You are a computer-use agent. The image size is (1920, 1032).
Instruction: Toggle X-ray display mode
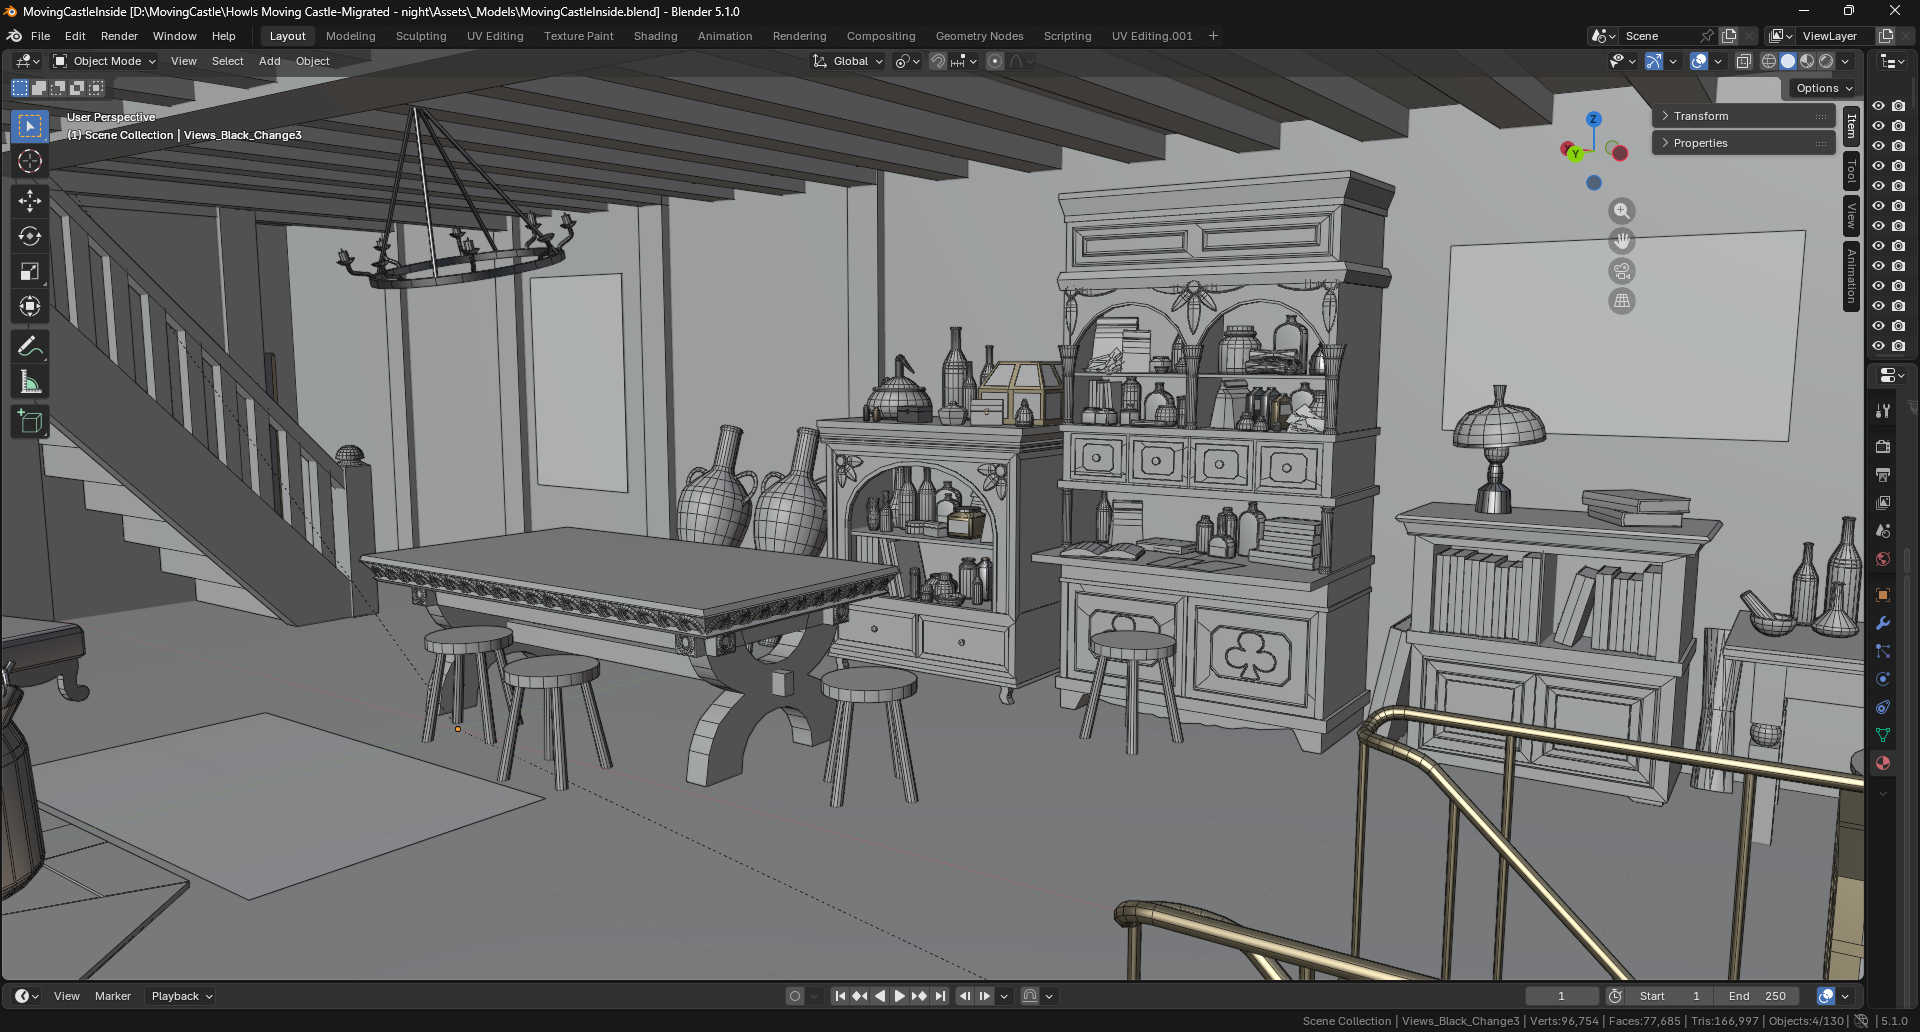1743,61
